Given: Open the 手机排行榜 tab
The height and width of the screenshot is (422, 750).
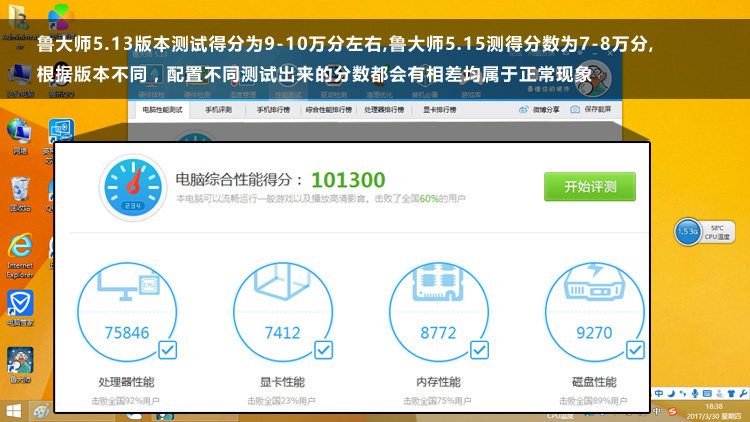Looking at the screenshot, I should coord(273,110).
